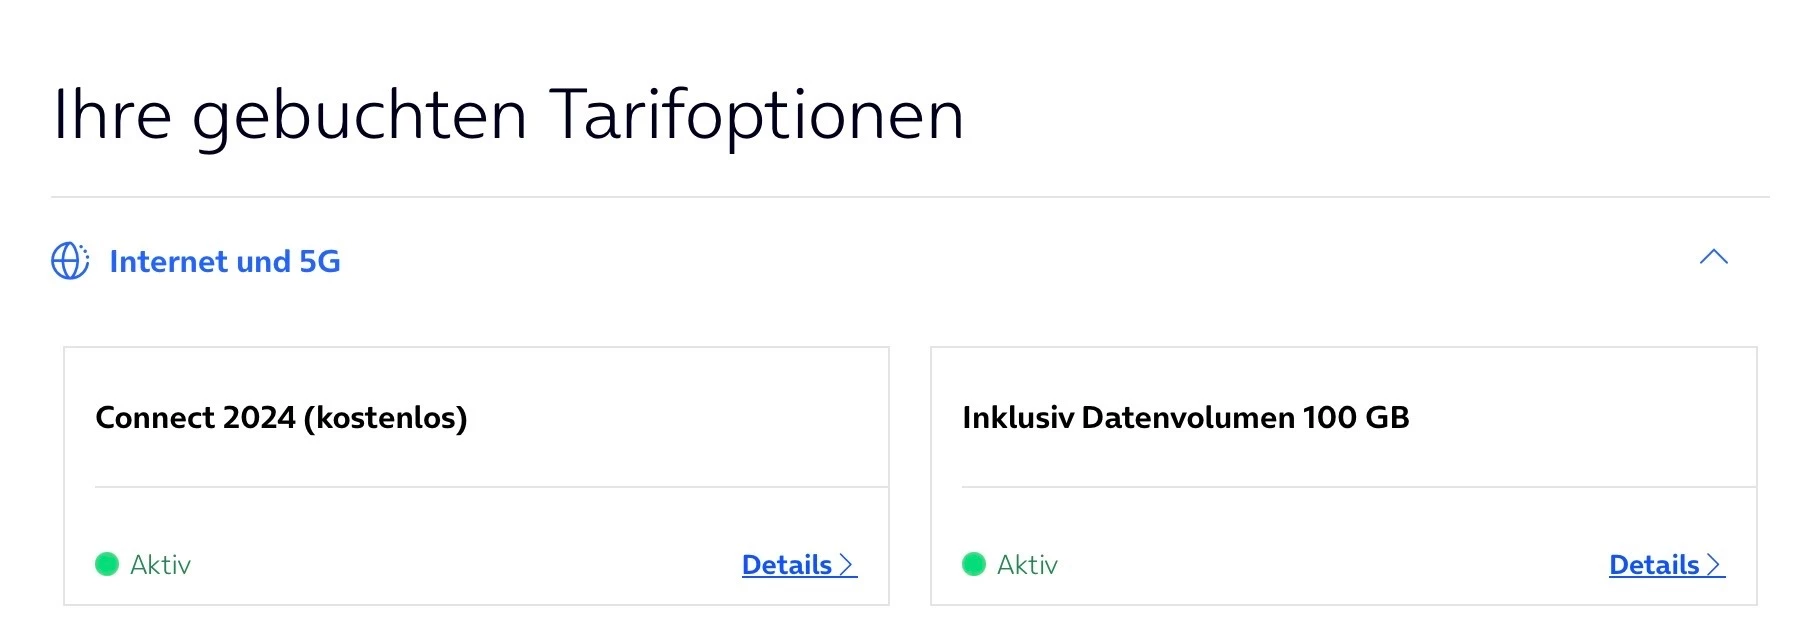Click the Aktiv label in Connect 2024 card

(160, 565)
